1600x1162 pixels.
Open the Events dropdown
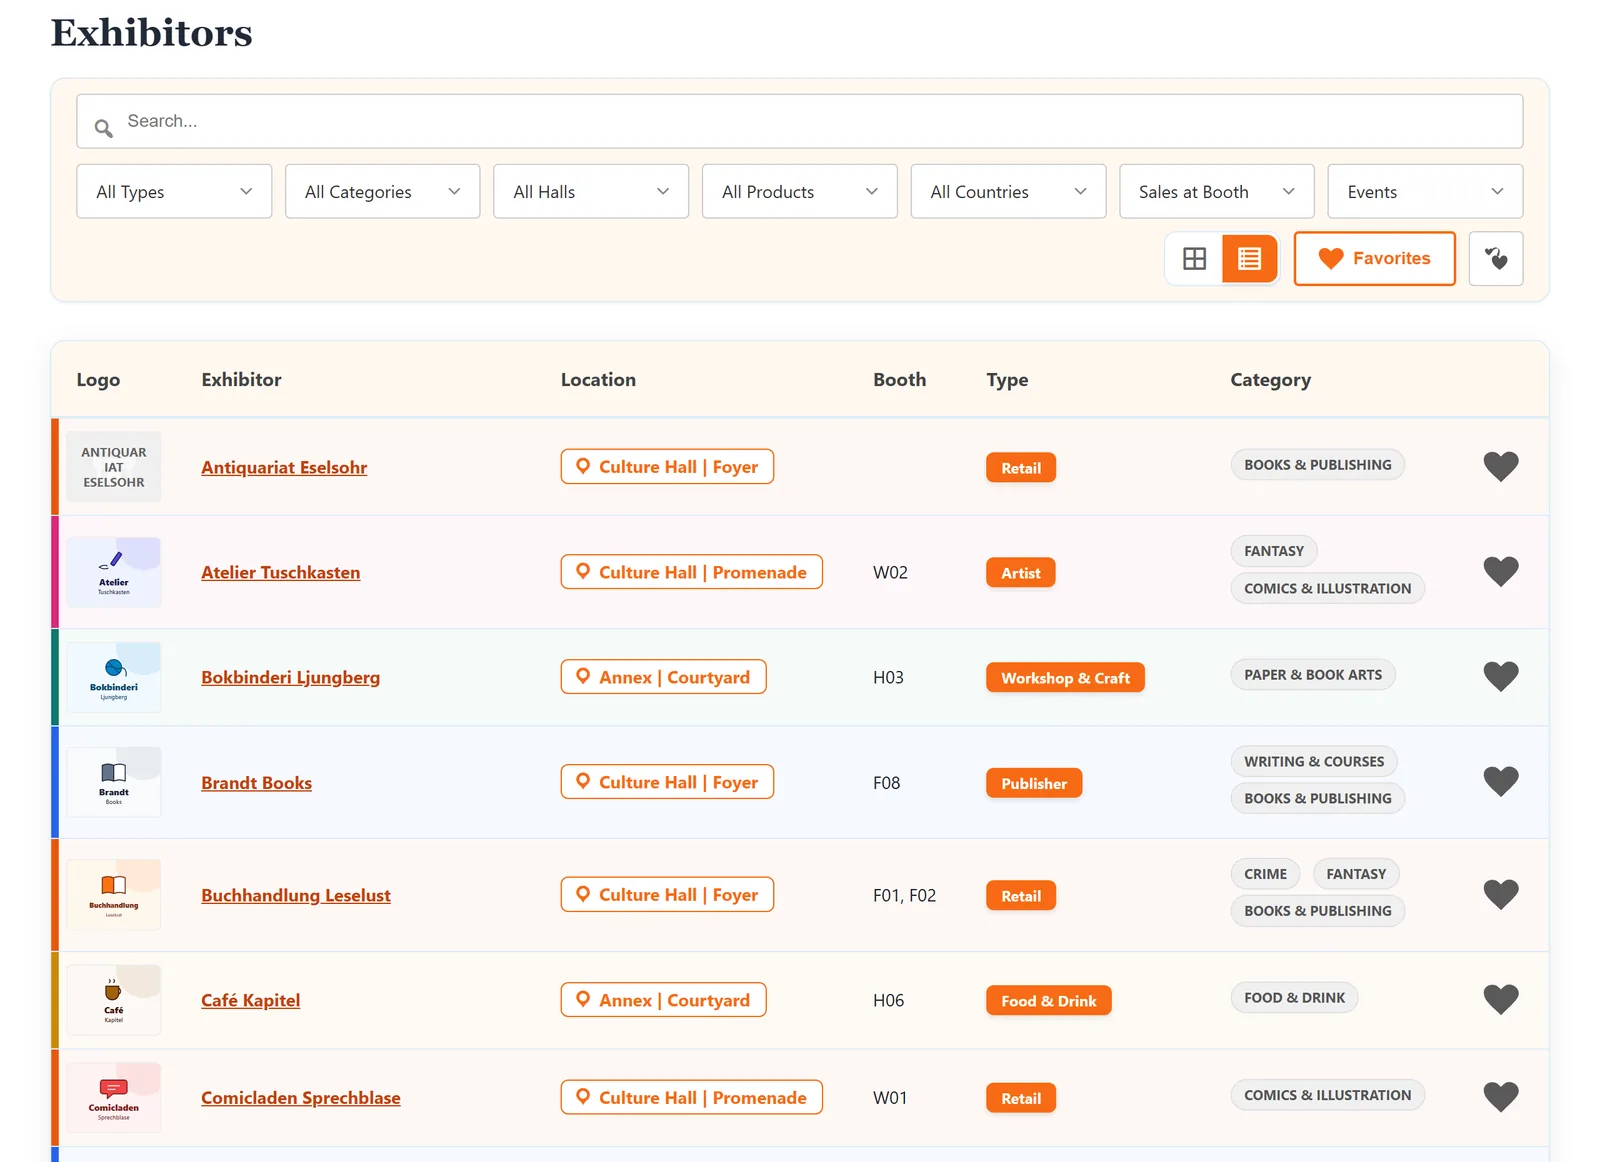[1425, 191]
